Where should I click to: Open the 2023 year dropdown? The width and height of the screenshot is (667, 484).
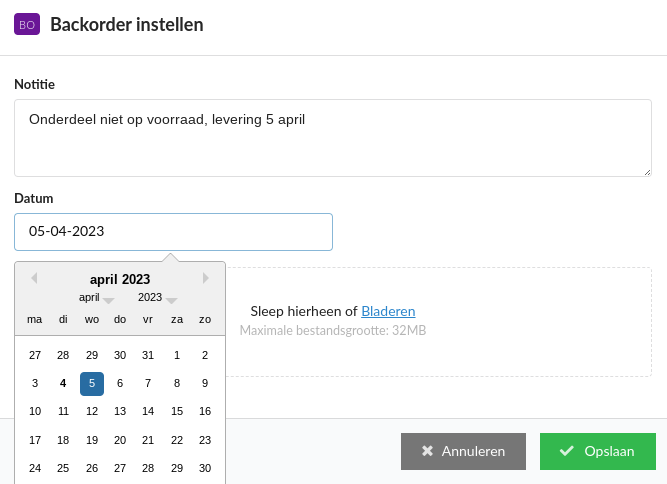pos(157,297)
